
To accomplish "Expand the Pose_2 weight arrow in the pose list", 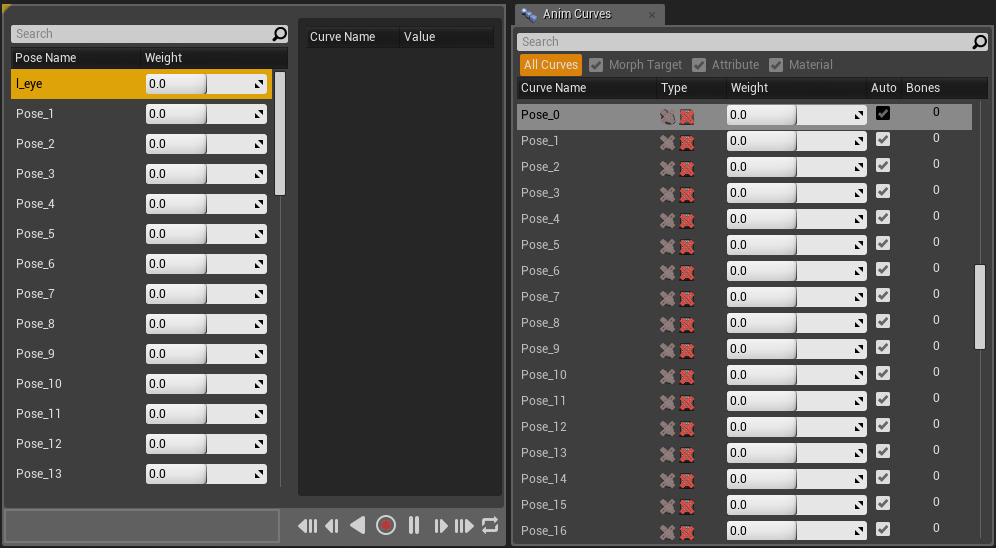I will tap(259, 145).
